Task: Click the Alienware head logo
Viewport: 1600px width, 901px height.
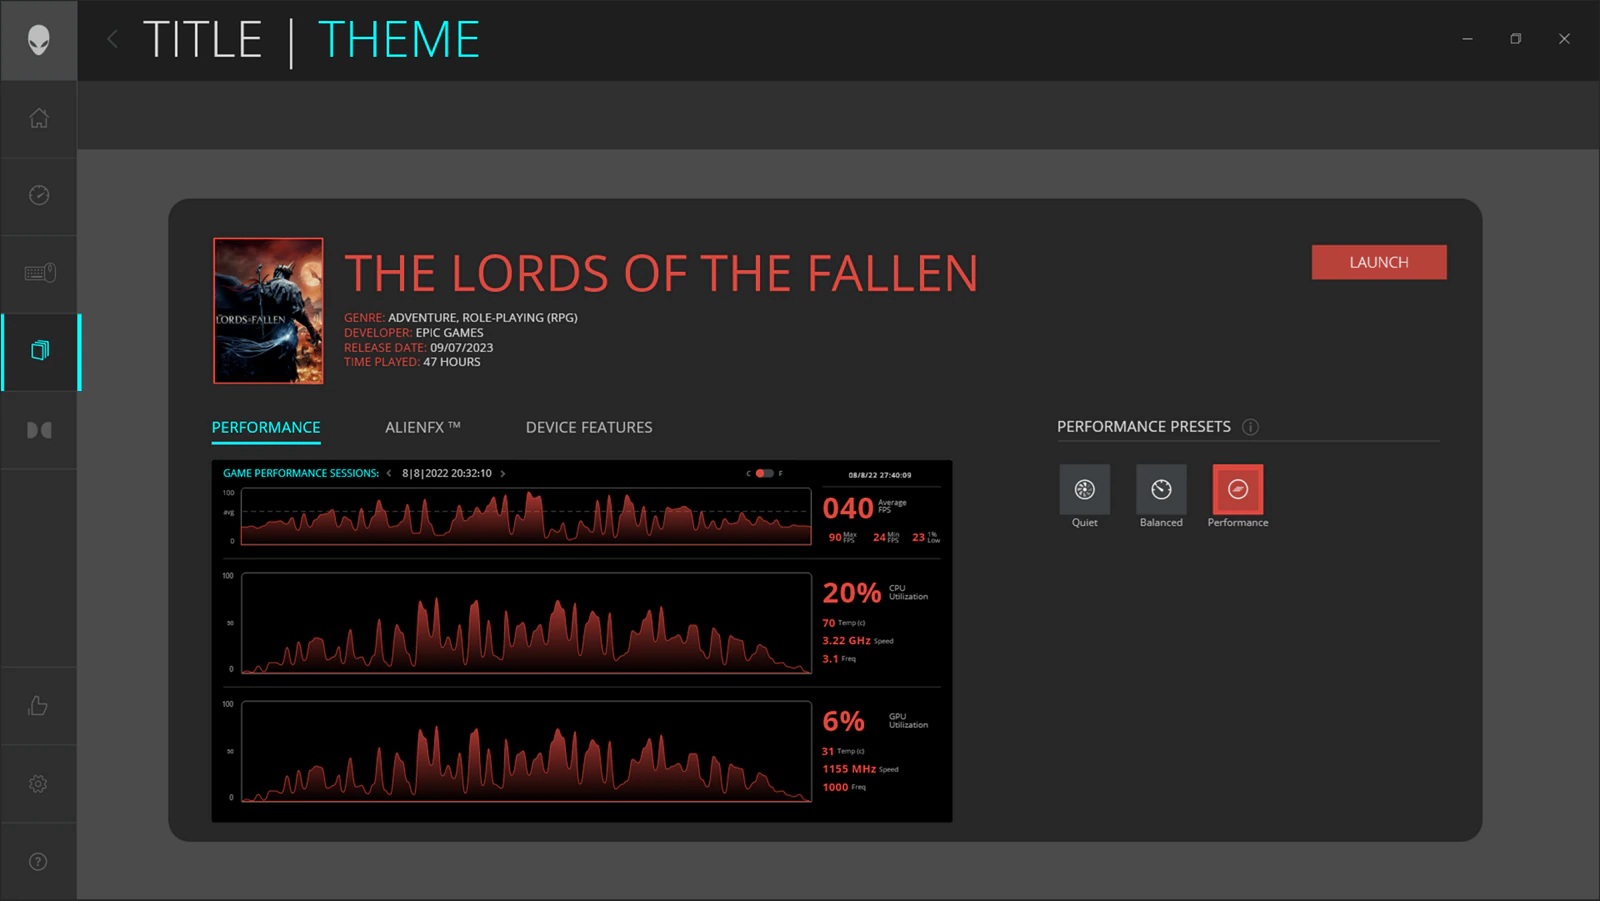Action: 38,40
